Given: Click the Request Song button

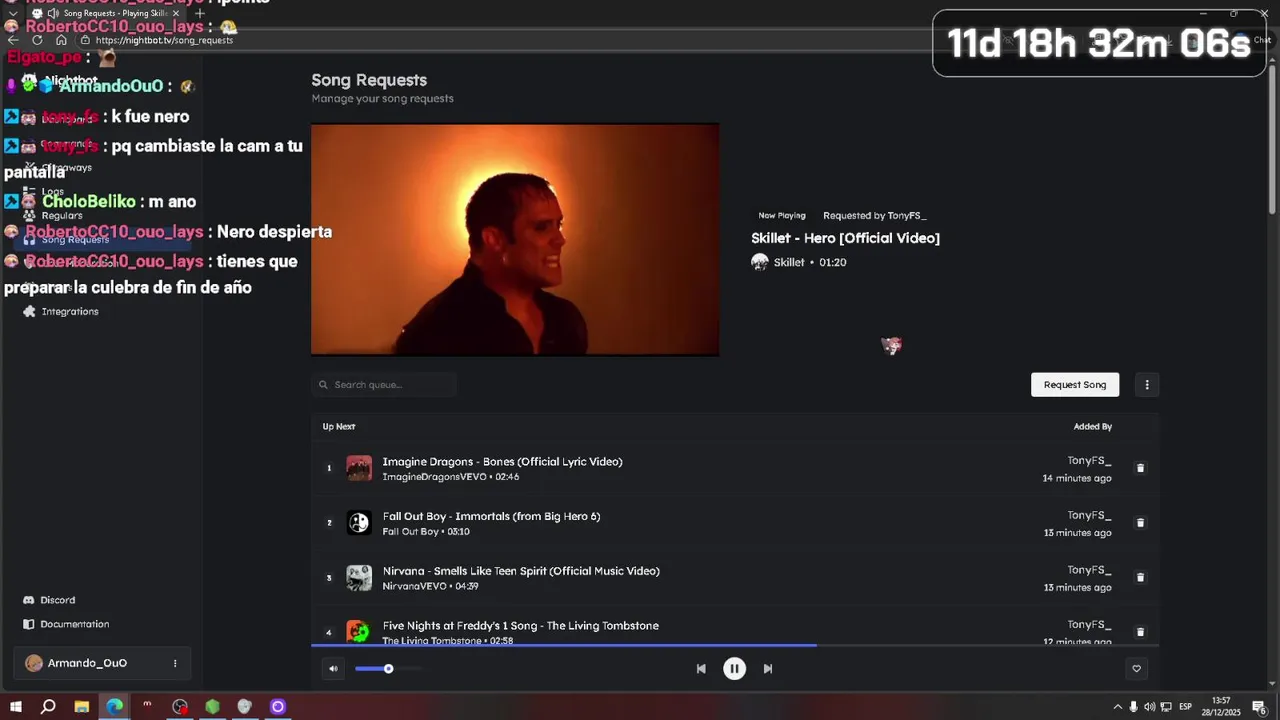Looking at the screenshot, I should 1075,385.
